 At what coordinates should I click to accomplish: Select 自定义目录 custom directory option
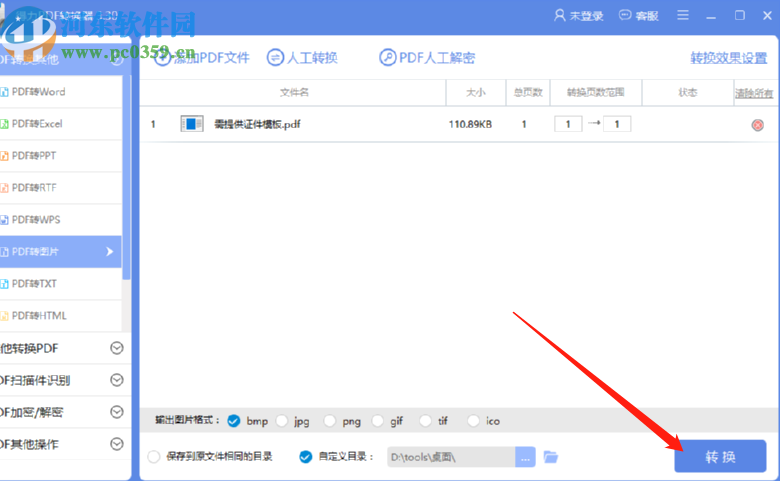(305, 457)
